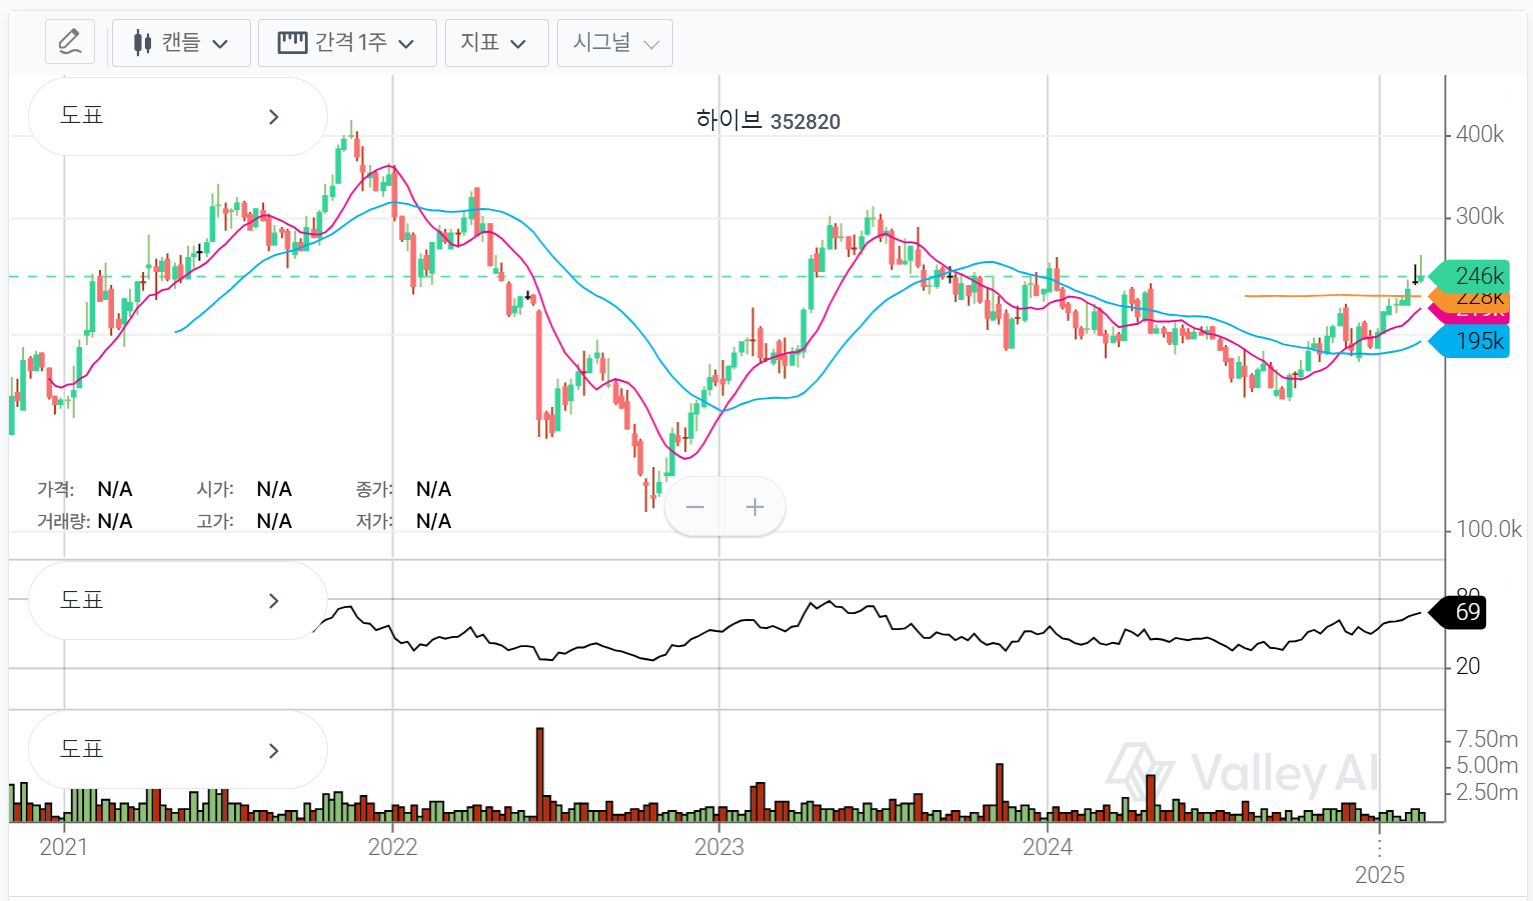Expand the 도표 panel on price chart
The width and height of the screenshot is (1533, 901).
click(177, 117)
